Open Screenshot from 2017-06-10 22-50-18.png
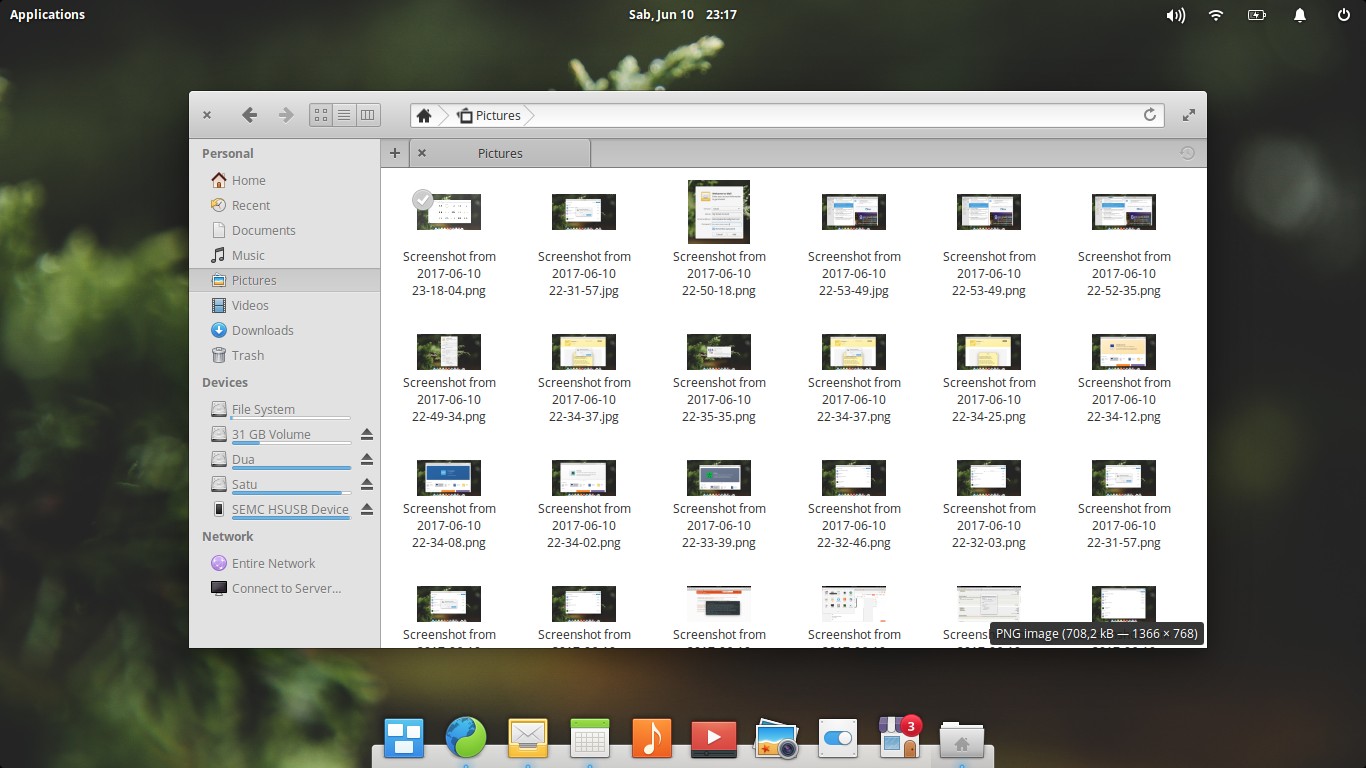 click(718, 211)
